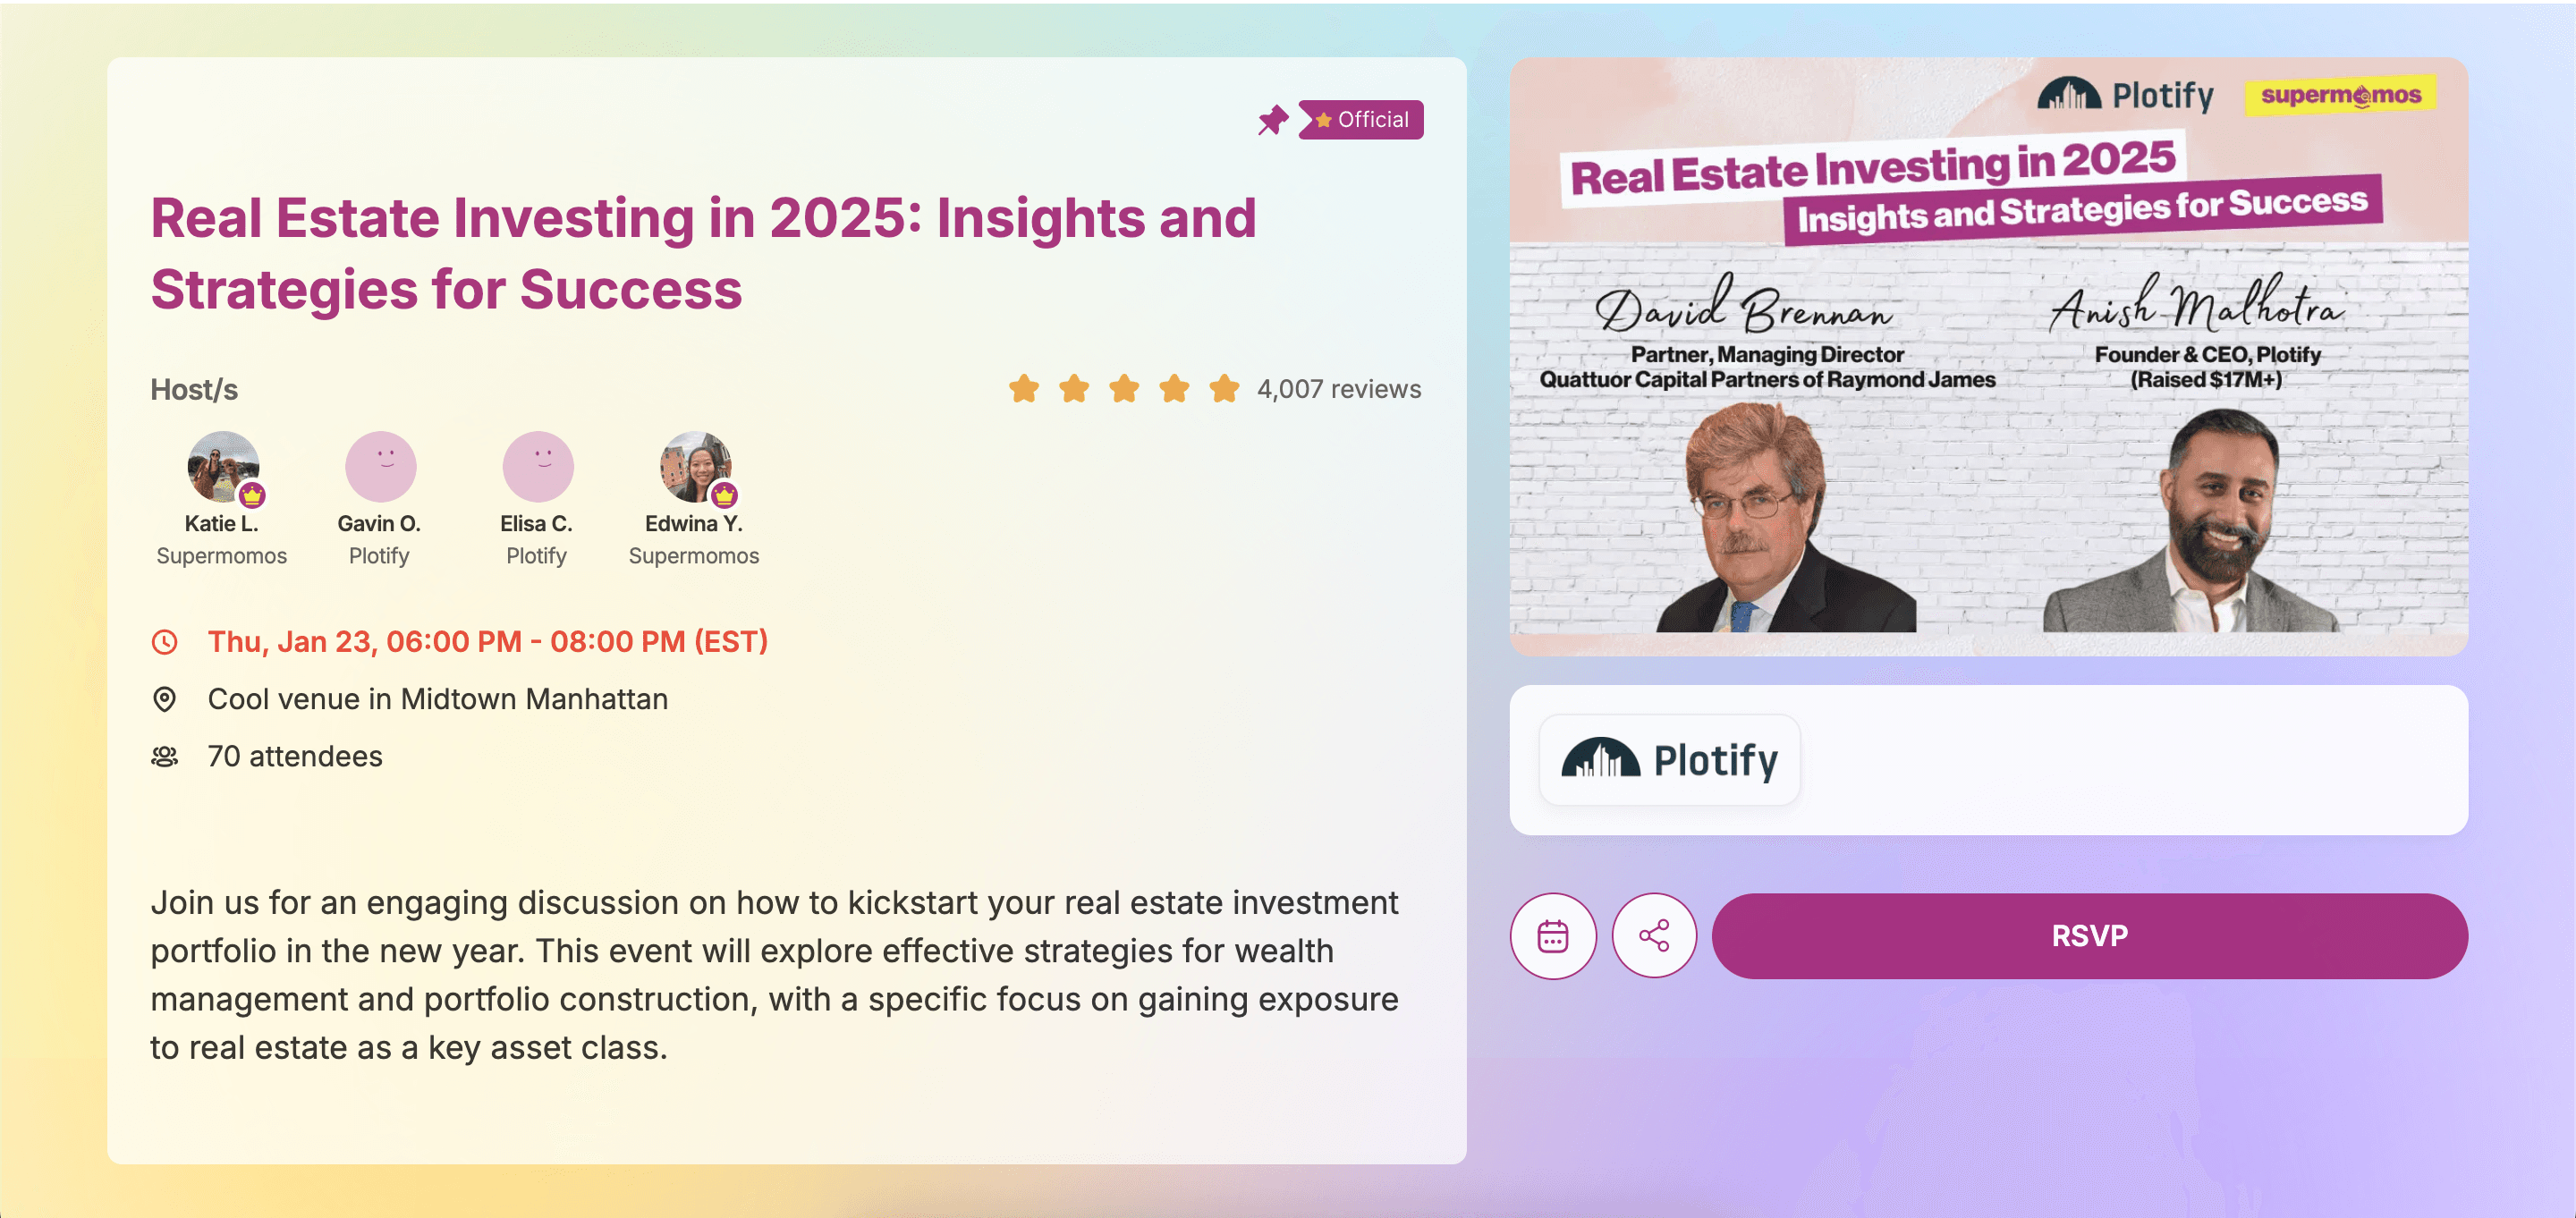Click Elisa C. host name
Viewport: 2576px width, 1218px height.
(536, 524)
